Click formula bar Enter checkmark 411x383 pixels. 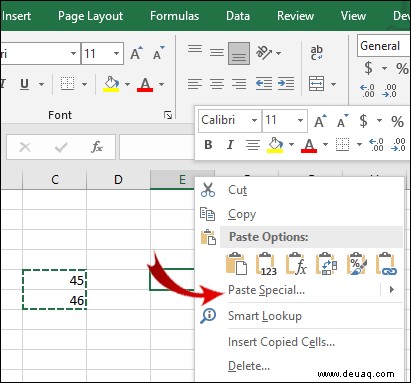coord(61,147)
